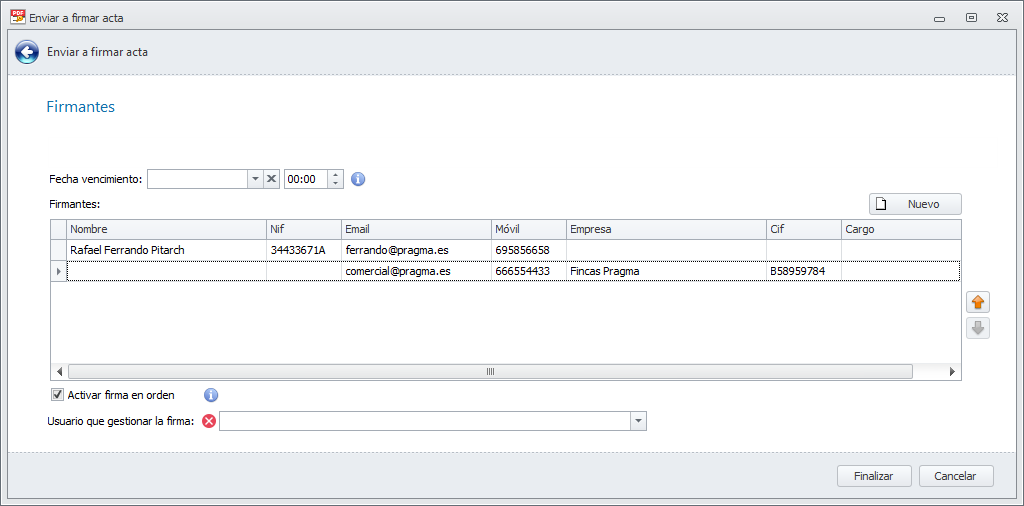Select the ferrando@pragma.es email cell
Screen dimensions: 1024x506
416,250
